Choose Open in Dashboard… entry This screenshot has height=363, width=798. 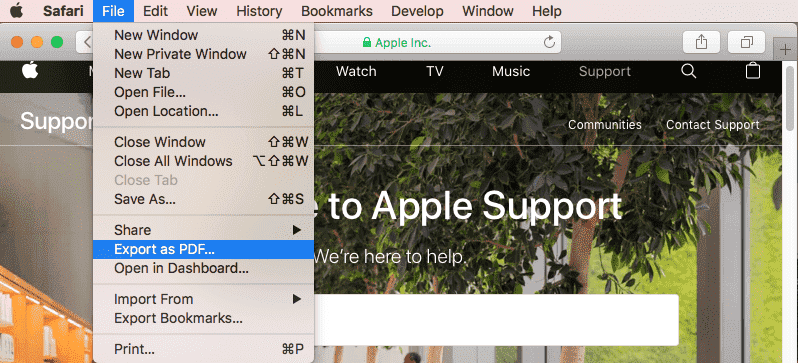pos(203,268)
